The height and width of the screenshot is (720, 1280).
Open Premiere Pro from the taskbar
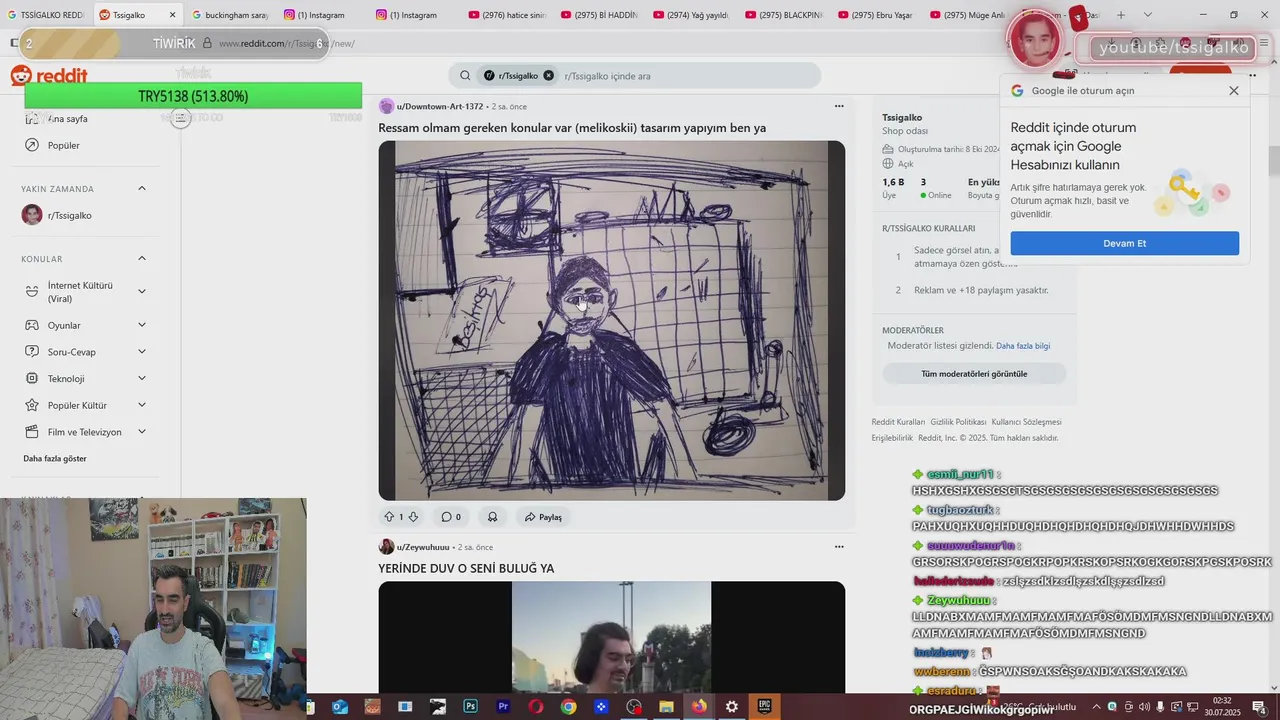coord(503,707)
